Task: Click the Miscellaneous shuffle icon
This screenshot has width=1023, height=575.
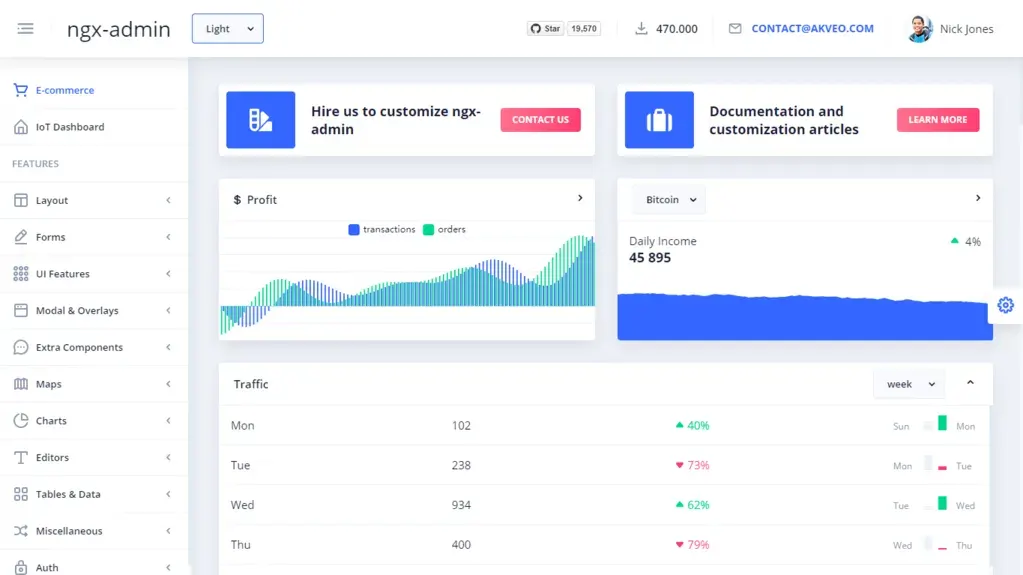Action: click(x=21, y=531)
